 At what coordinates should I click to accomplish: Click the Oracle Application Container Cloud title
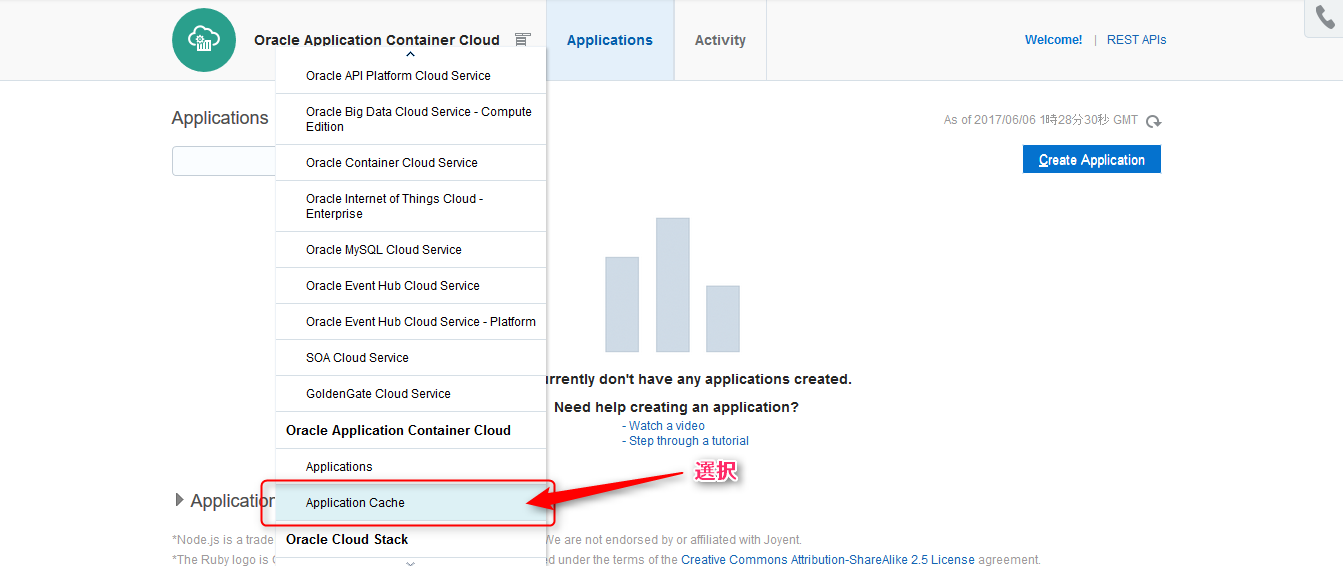(x=377, y=40)
